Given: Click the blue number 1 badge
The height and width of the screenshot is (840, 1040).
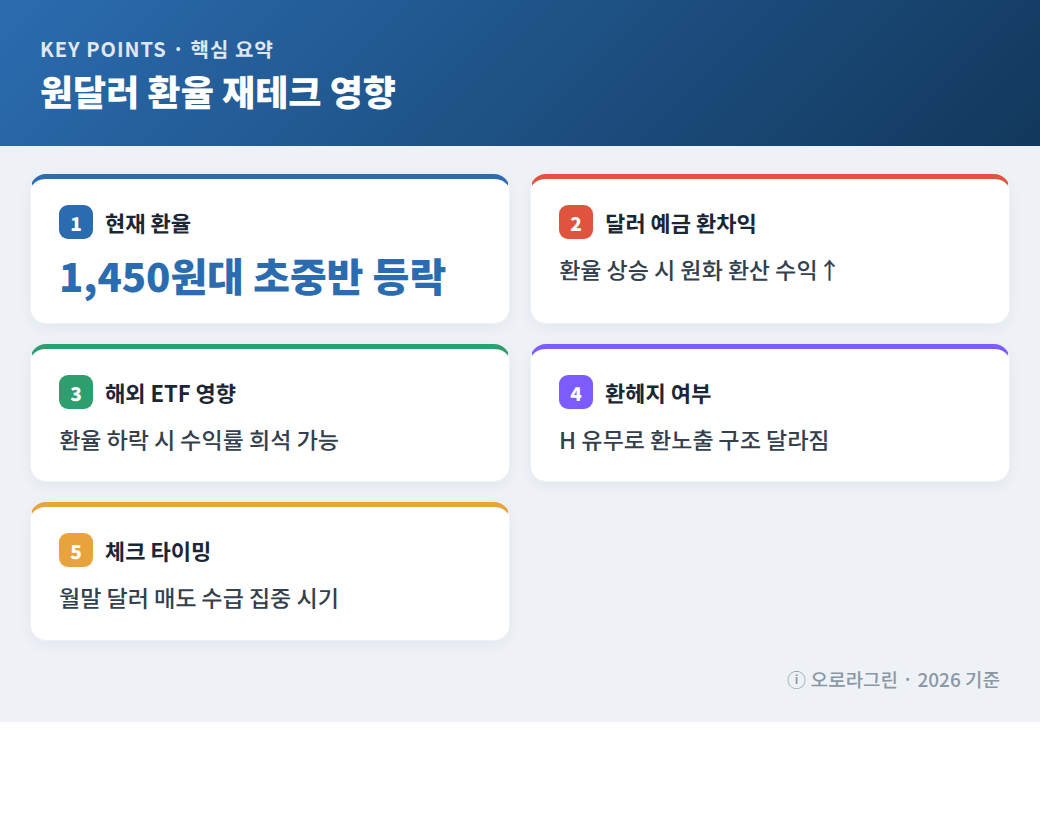Looking at the screenshot, I should (76, 222).
